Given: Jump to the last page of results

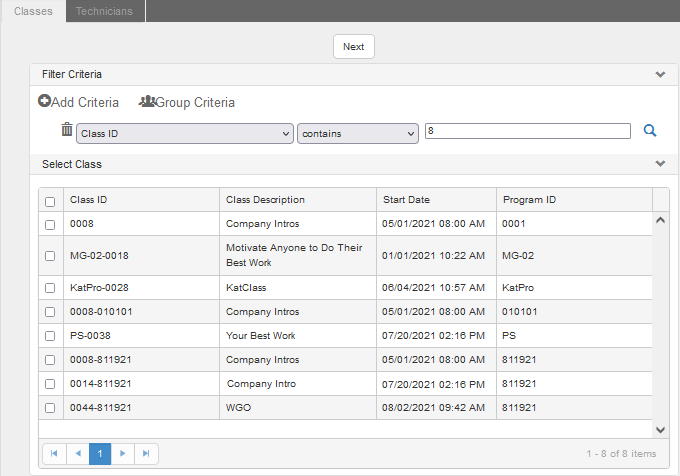Looking at the screenshot, I should [146, 453].
